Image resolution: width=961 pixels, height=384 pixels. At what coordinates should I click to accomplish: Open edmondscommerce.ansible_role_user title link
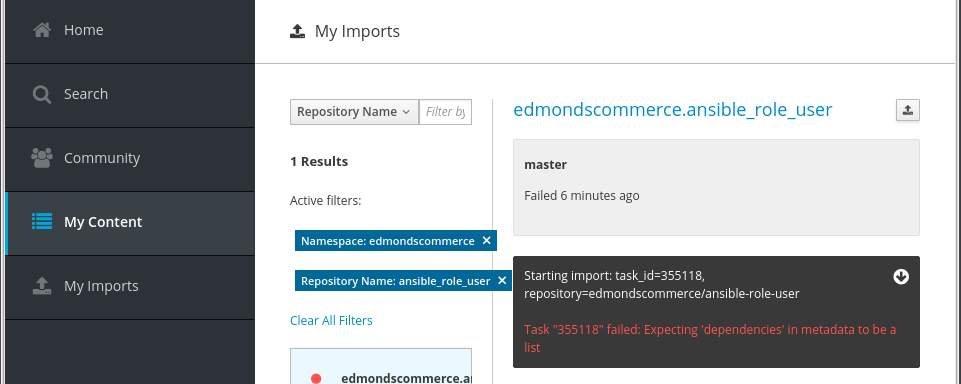point(672,110)
